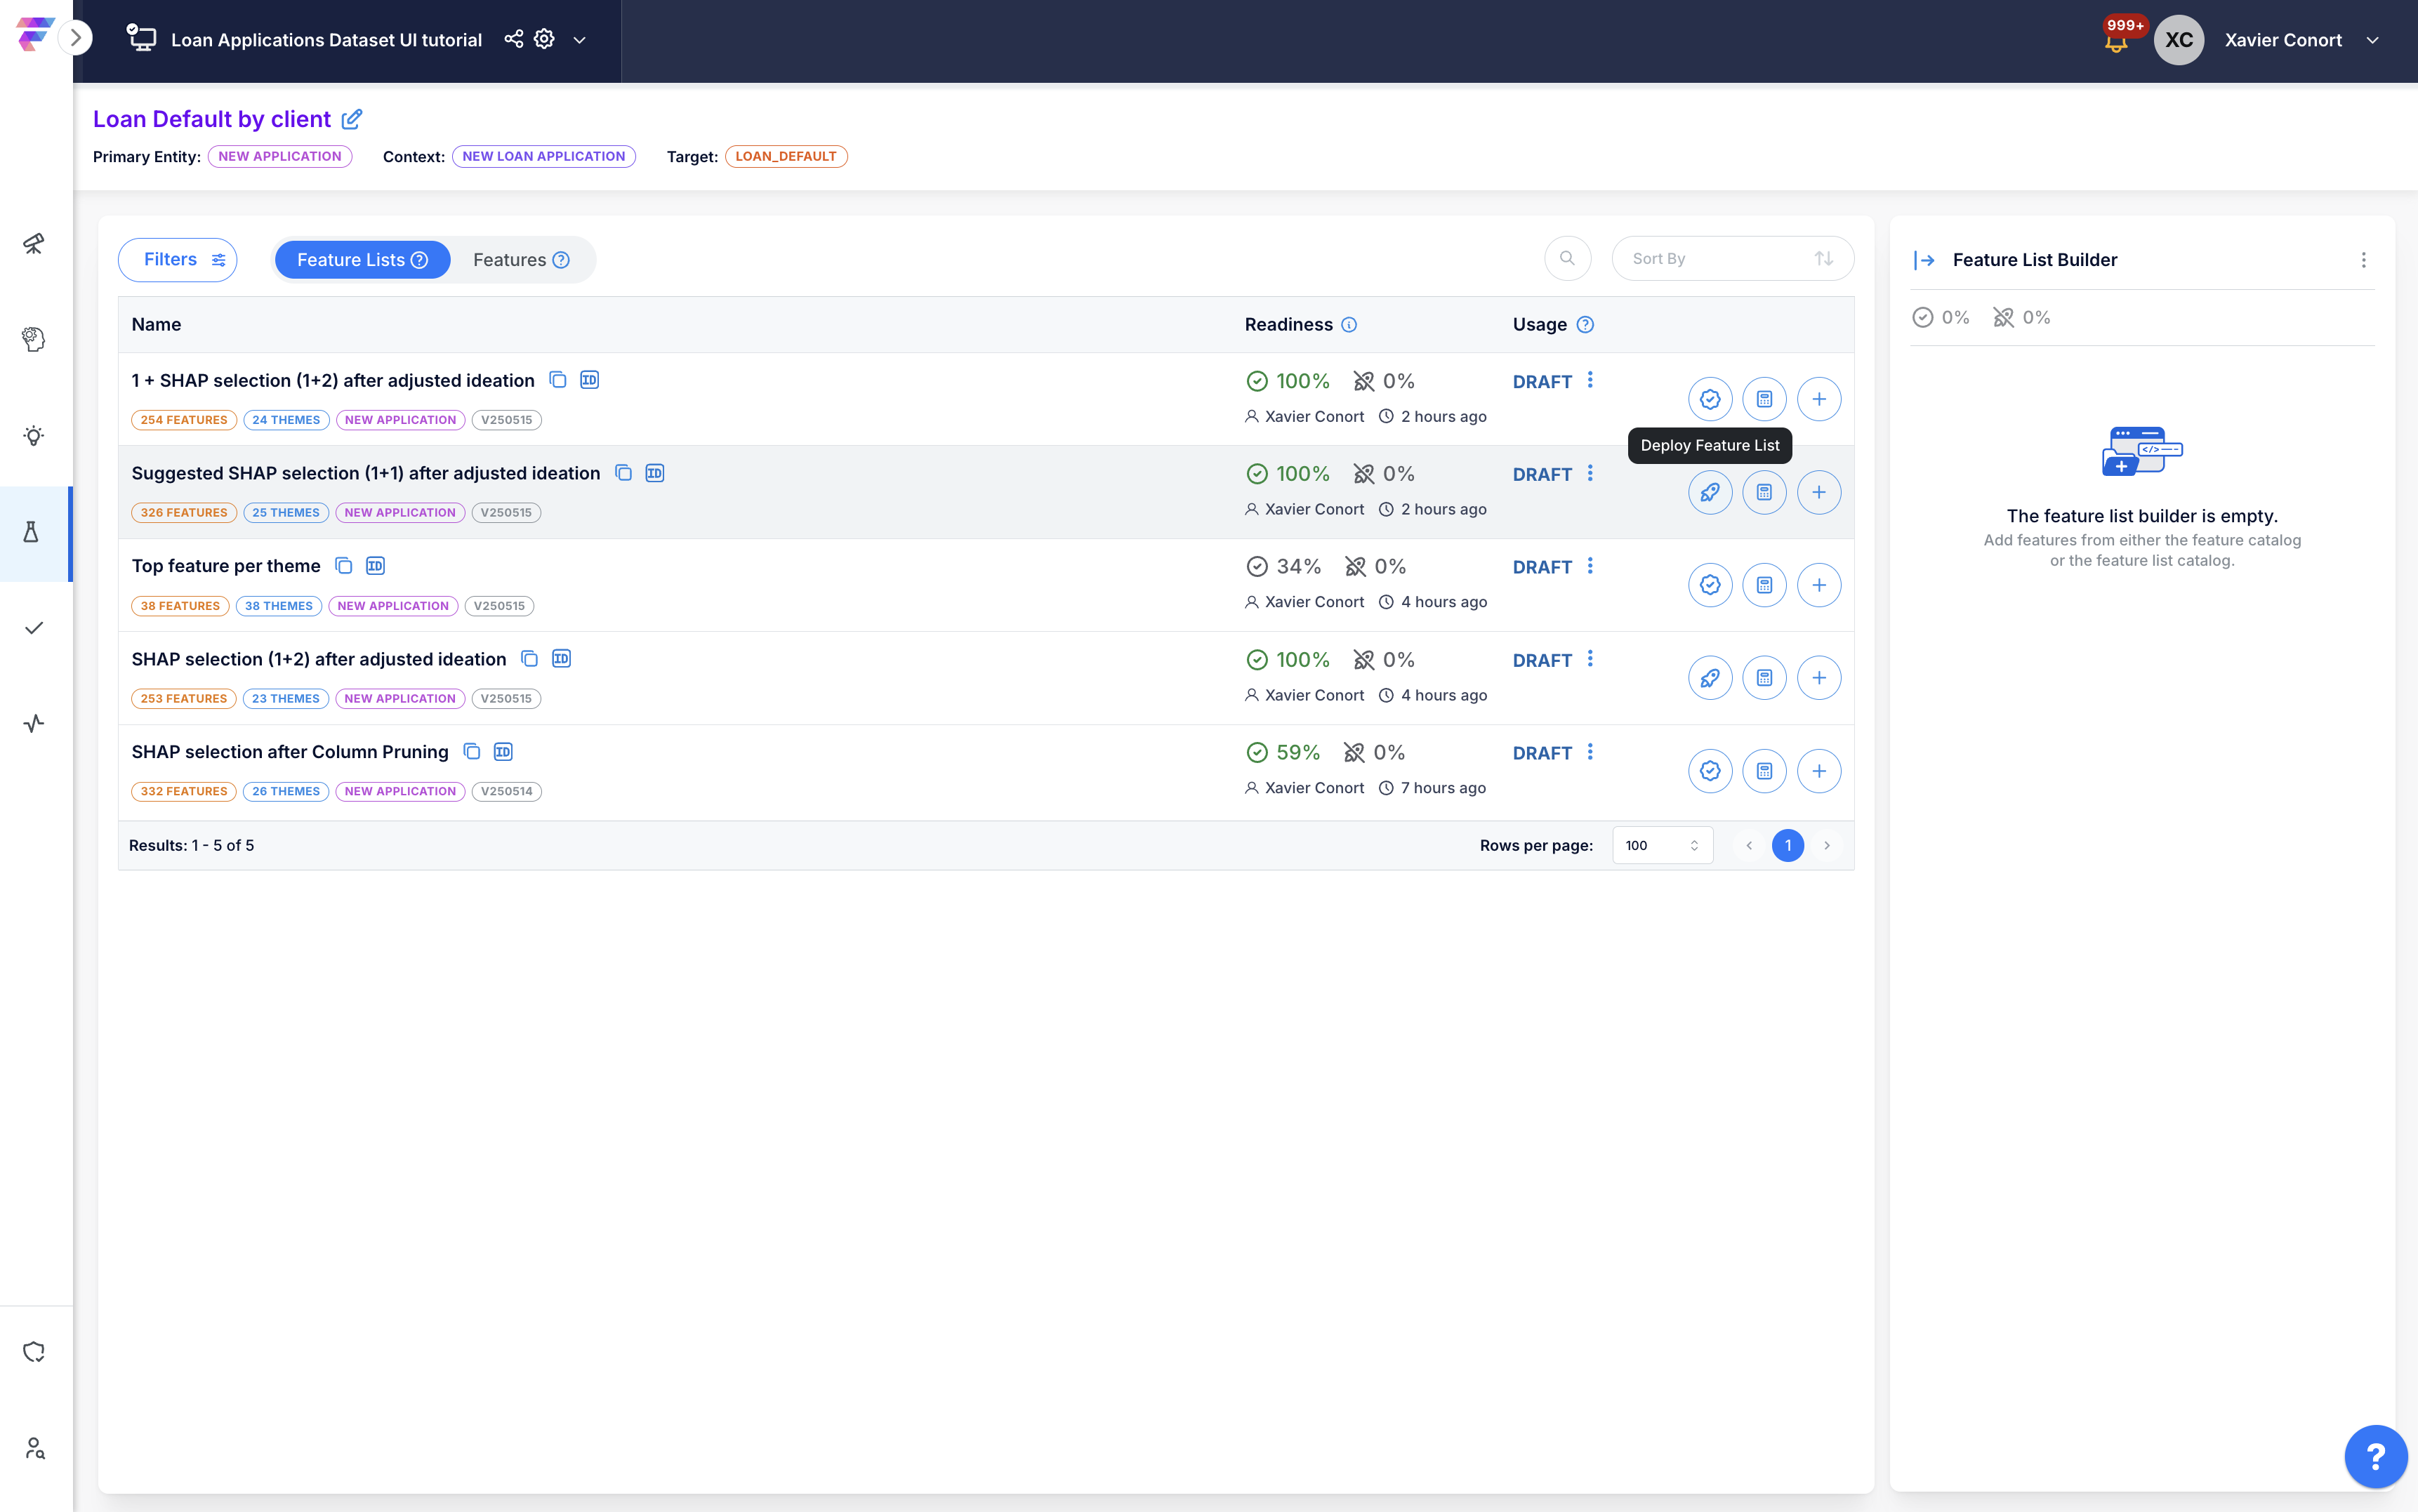Add 'Top feature per theme' to the builder

tap(1819, 585)
